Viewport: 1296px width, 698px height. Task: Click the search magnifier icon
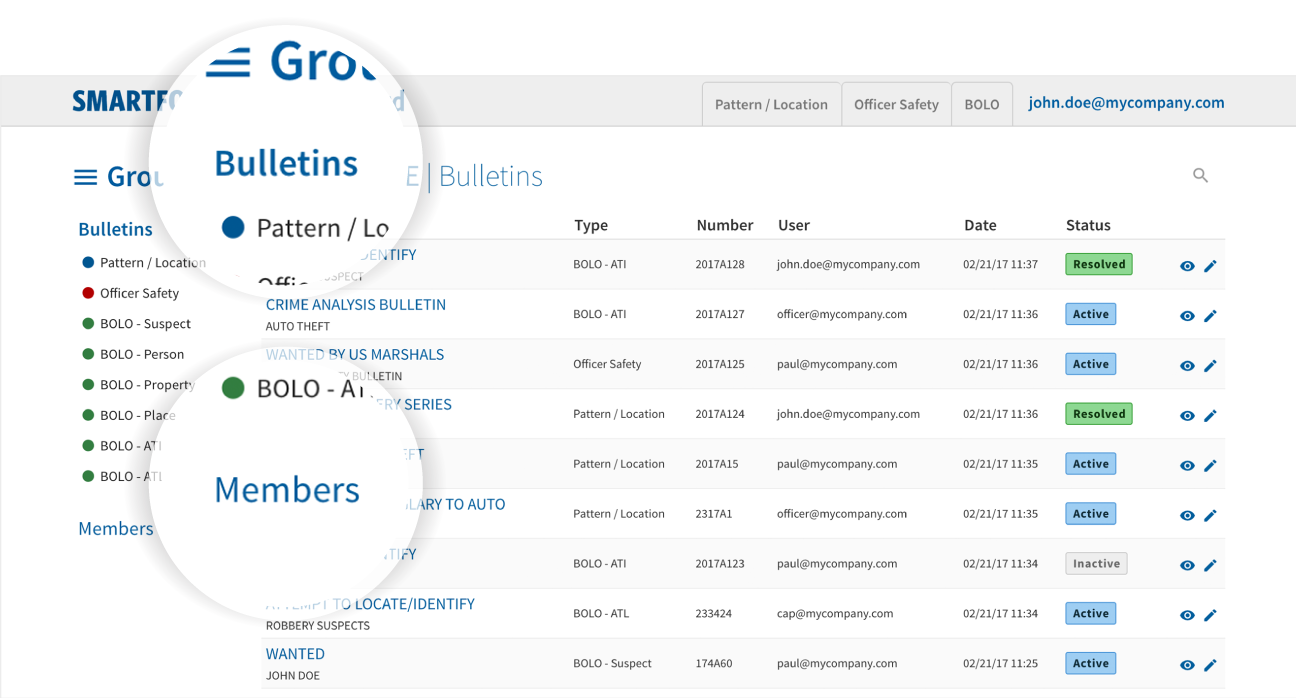[x=1200, y=176]
